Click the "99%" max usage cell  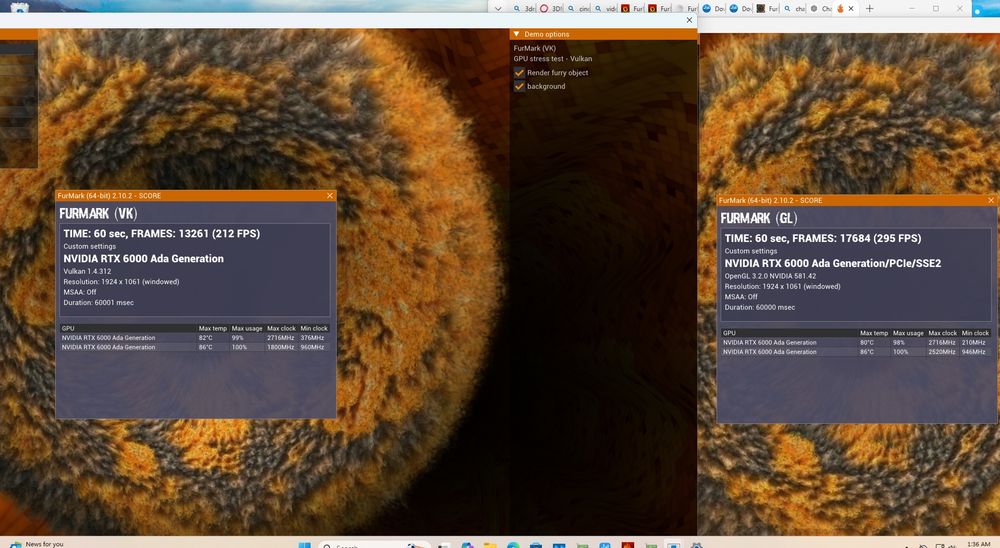tap(238, 337)
